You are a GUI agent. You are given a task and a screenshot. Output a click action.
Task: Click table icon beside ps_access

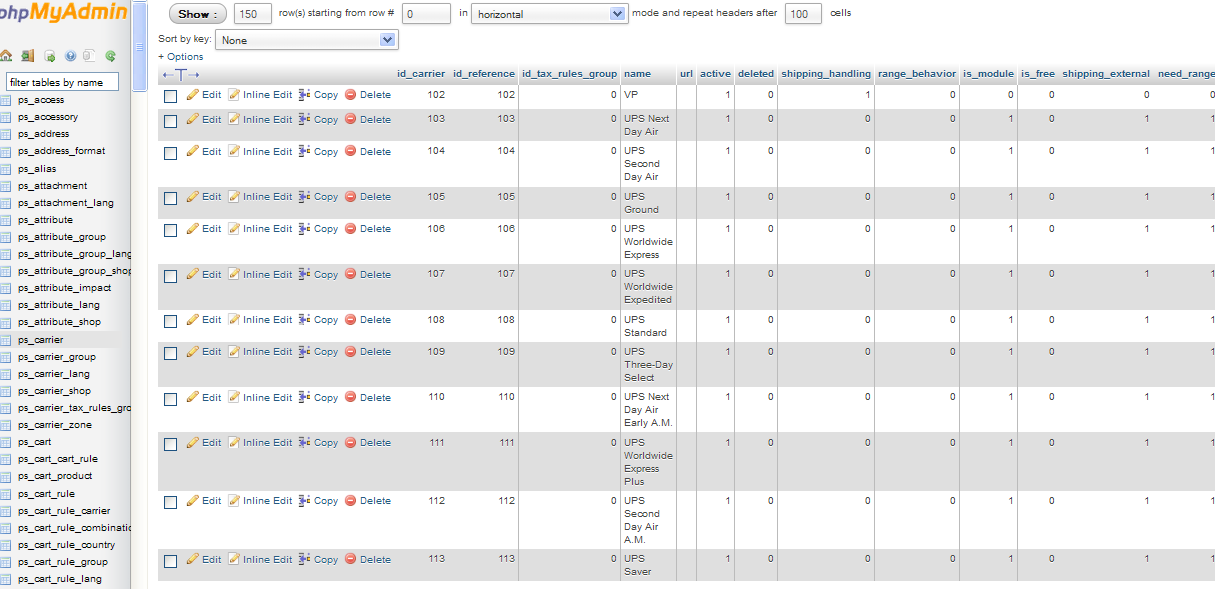6,100
